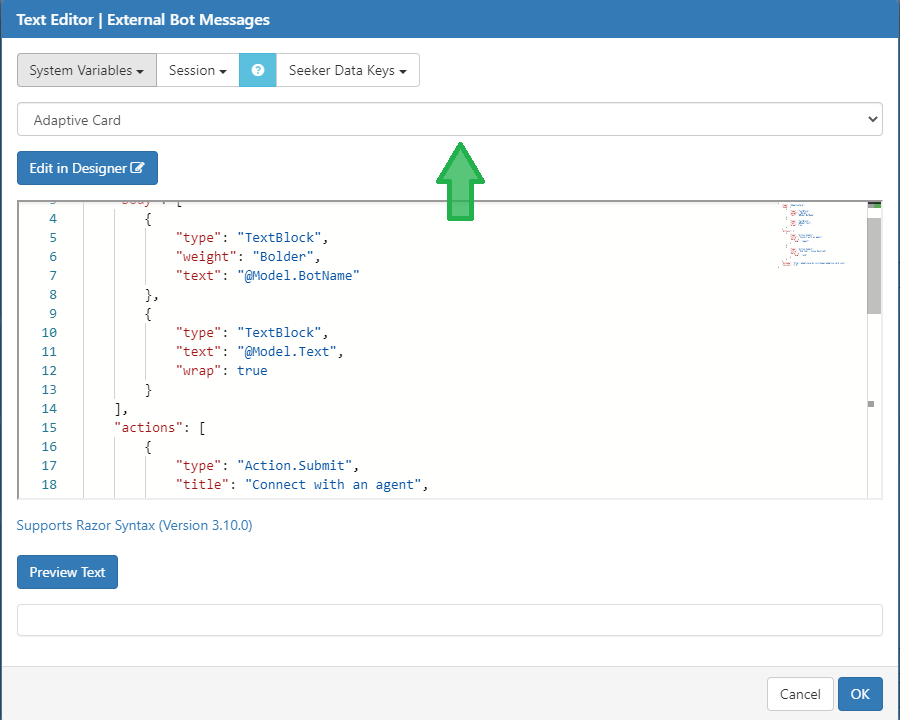The width and height of the screenshot is (900, 720).
Task: Click "actions" key on line 15
Action: pos(149,428)
